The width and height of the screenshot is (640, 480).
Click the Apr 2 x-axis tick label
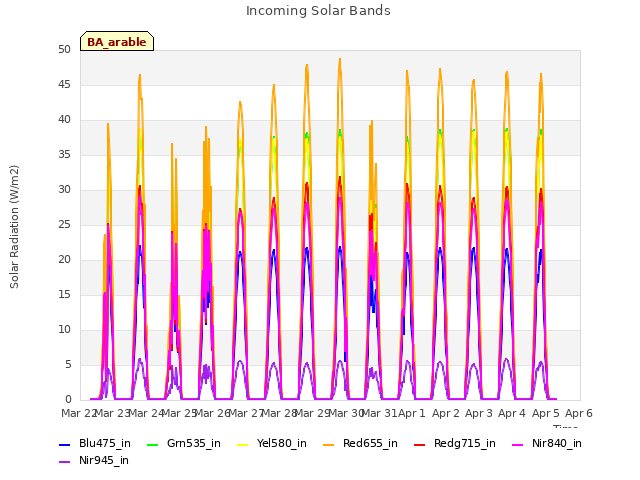[x=446, y=413]
